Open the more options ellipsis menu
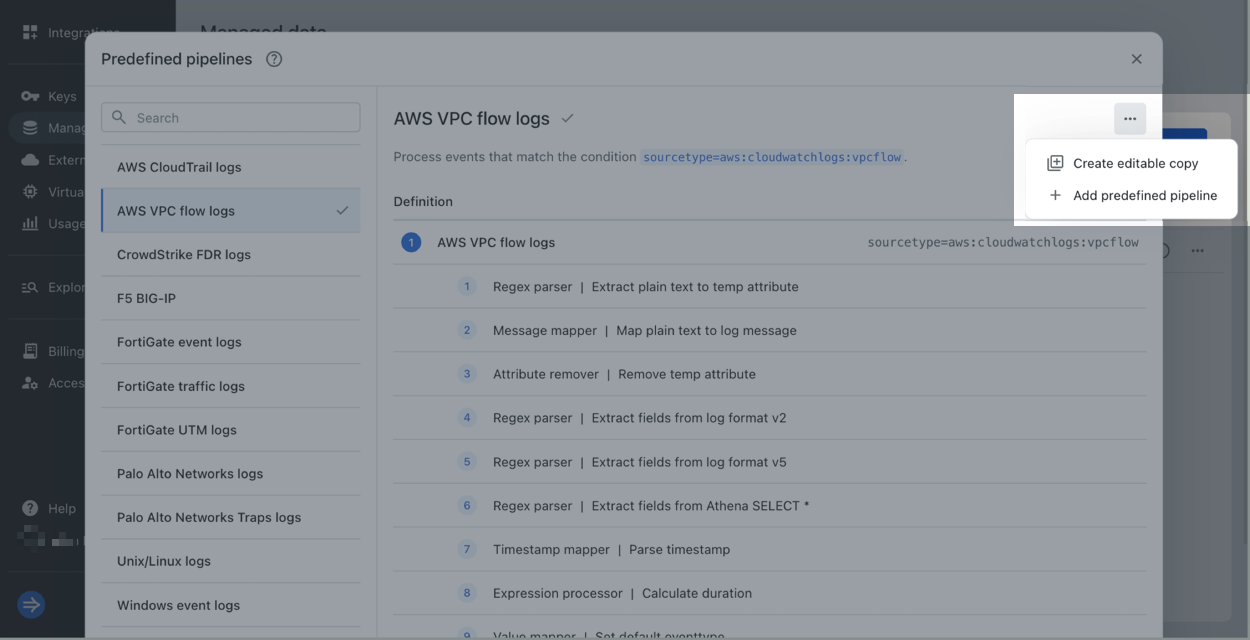This screenshot has width=1250, height=640. (1130, 119)
